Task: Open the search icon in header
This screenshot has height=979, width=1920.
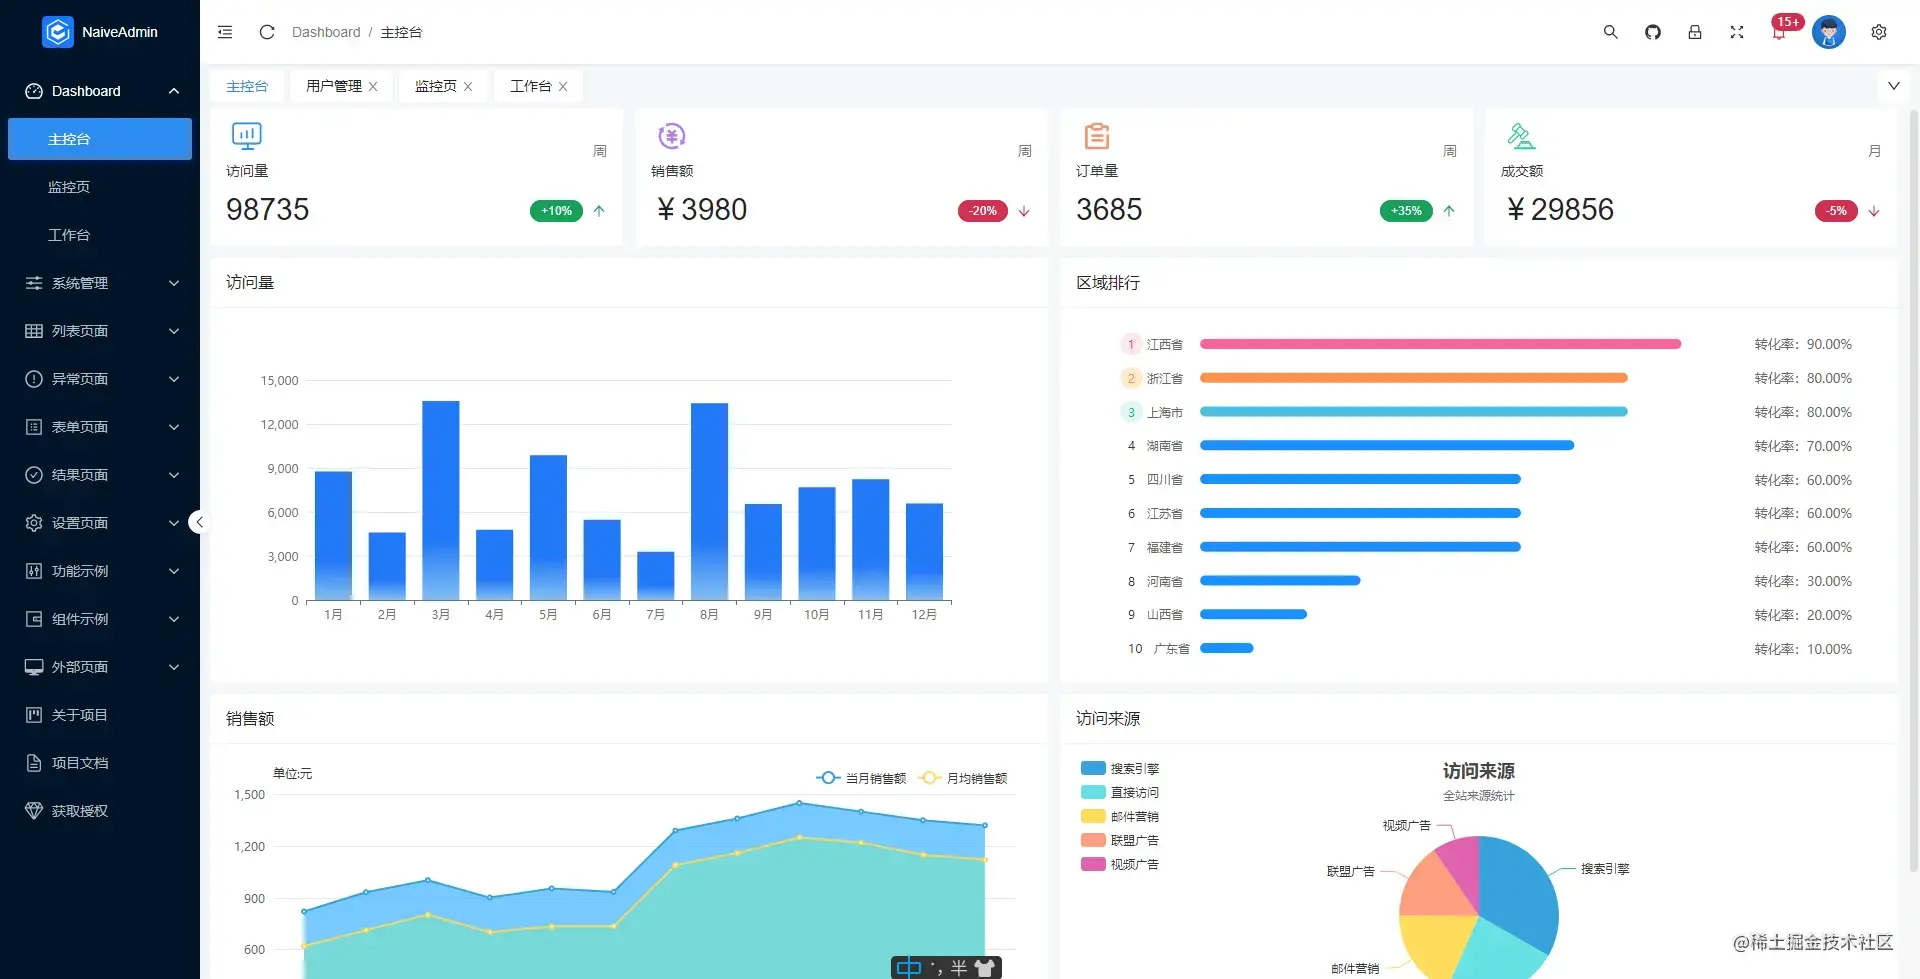Action: tap(1610, 32)
